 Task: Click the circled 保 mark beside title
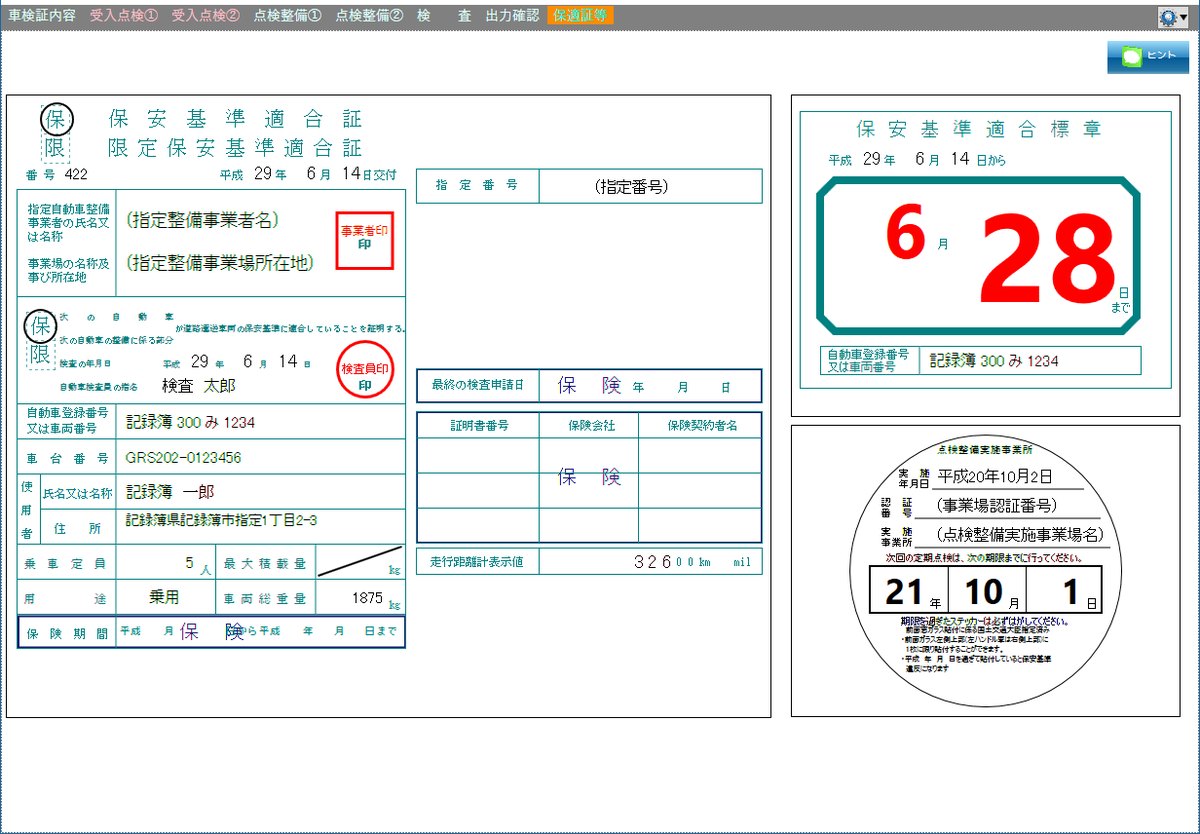57,119
